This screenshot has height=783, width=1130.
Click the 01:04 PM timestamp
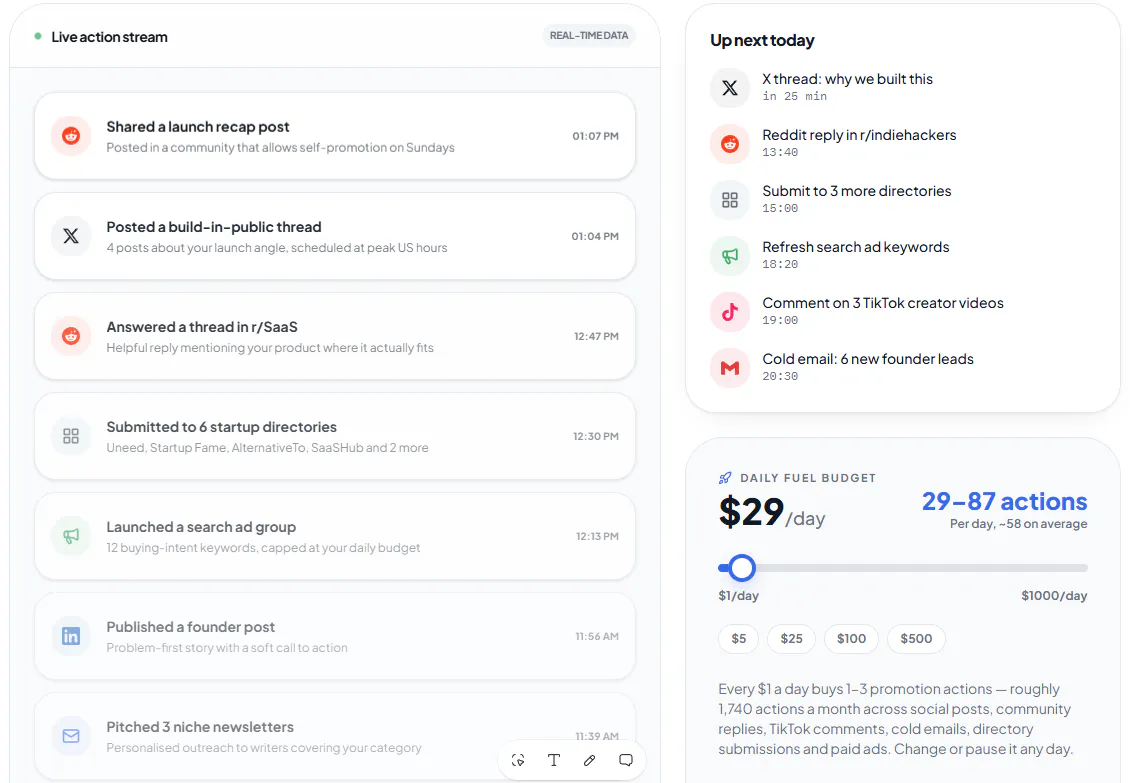click(x=595, y=236)
